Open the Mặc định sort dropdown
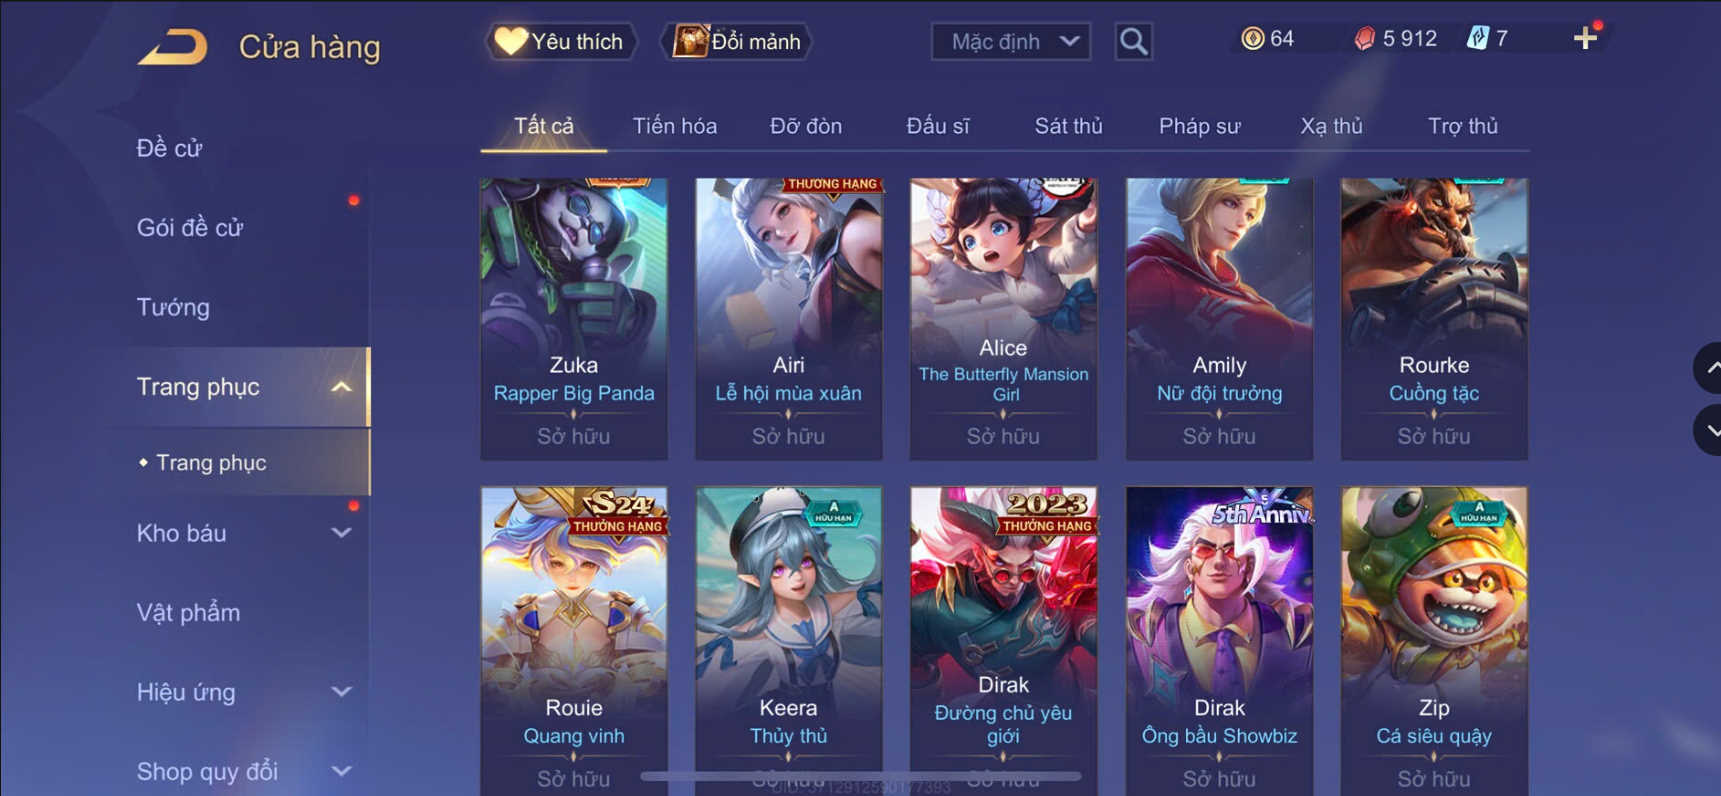Screen dimensions: 1721x796 pos(1011,42)
